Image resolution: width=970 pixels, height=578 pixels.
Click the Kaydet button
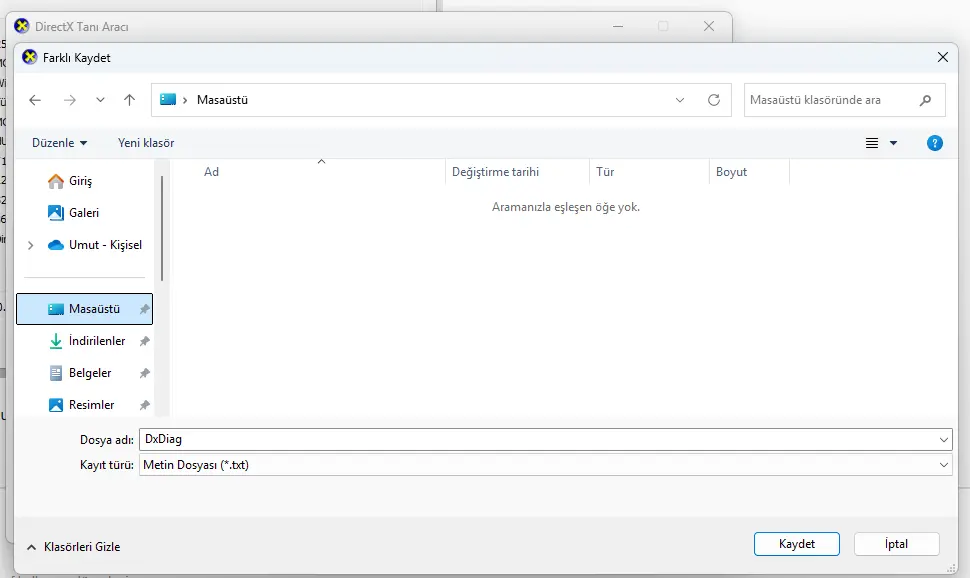coord(797,544)
